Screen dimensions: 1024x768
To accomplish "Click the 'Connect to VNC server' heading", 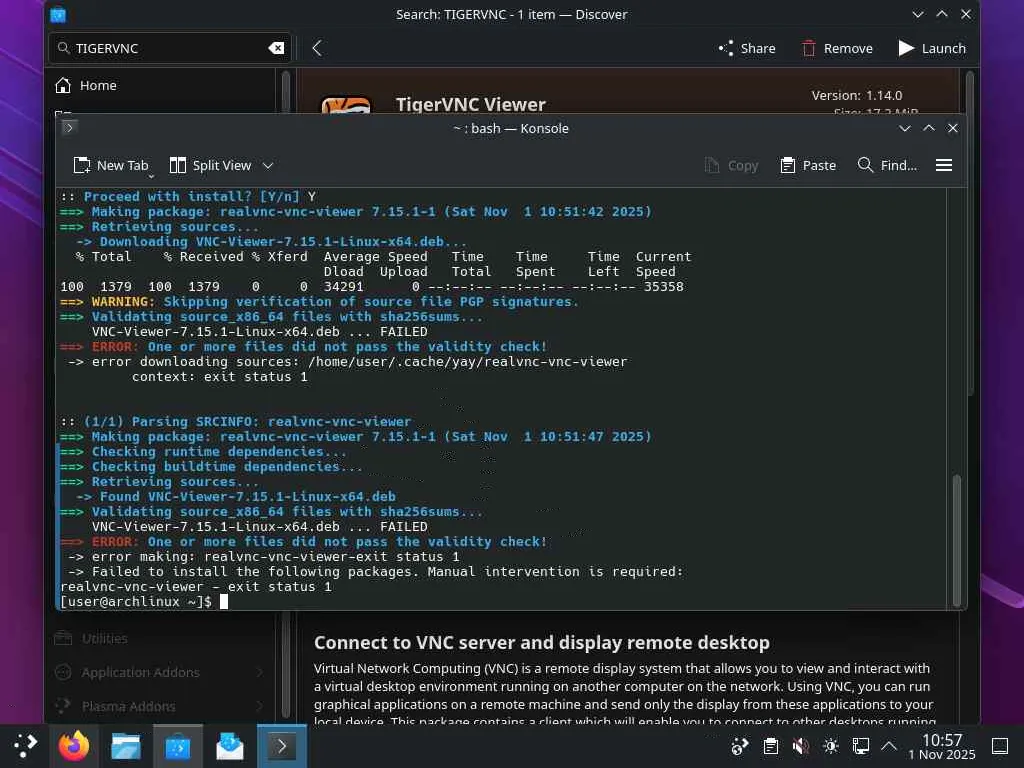I will (x=541, y=643).
